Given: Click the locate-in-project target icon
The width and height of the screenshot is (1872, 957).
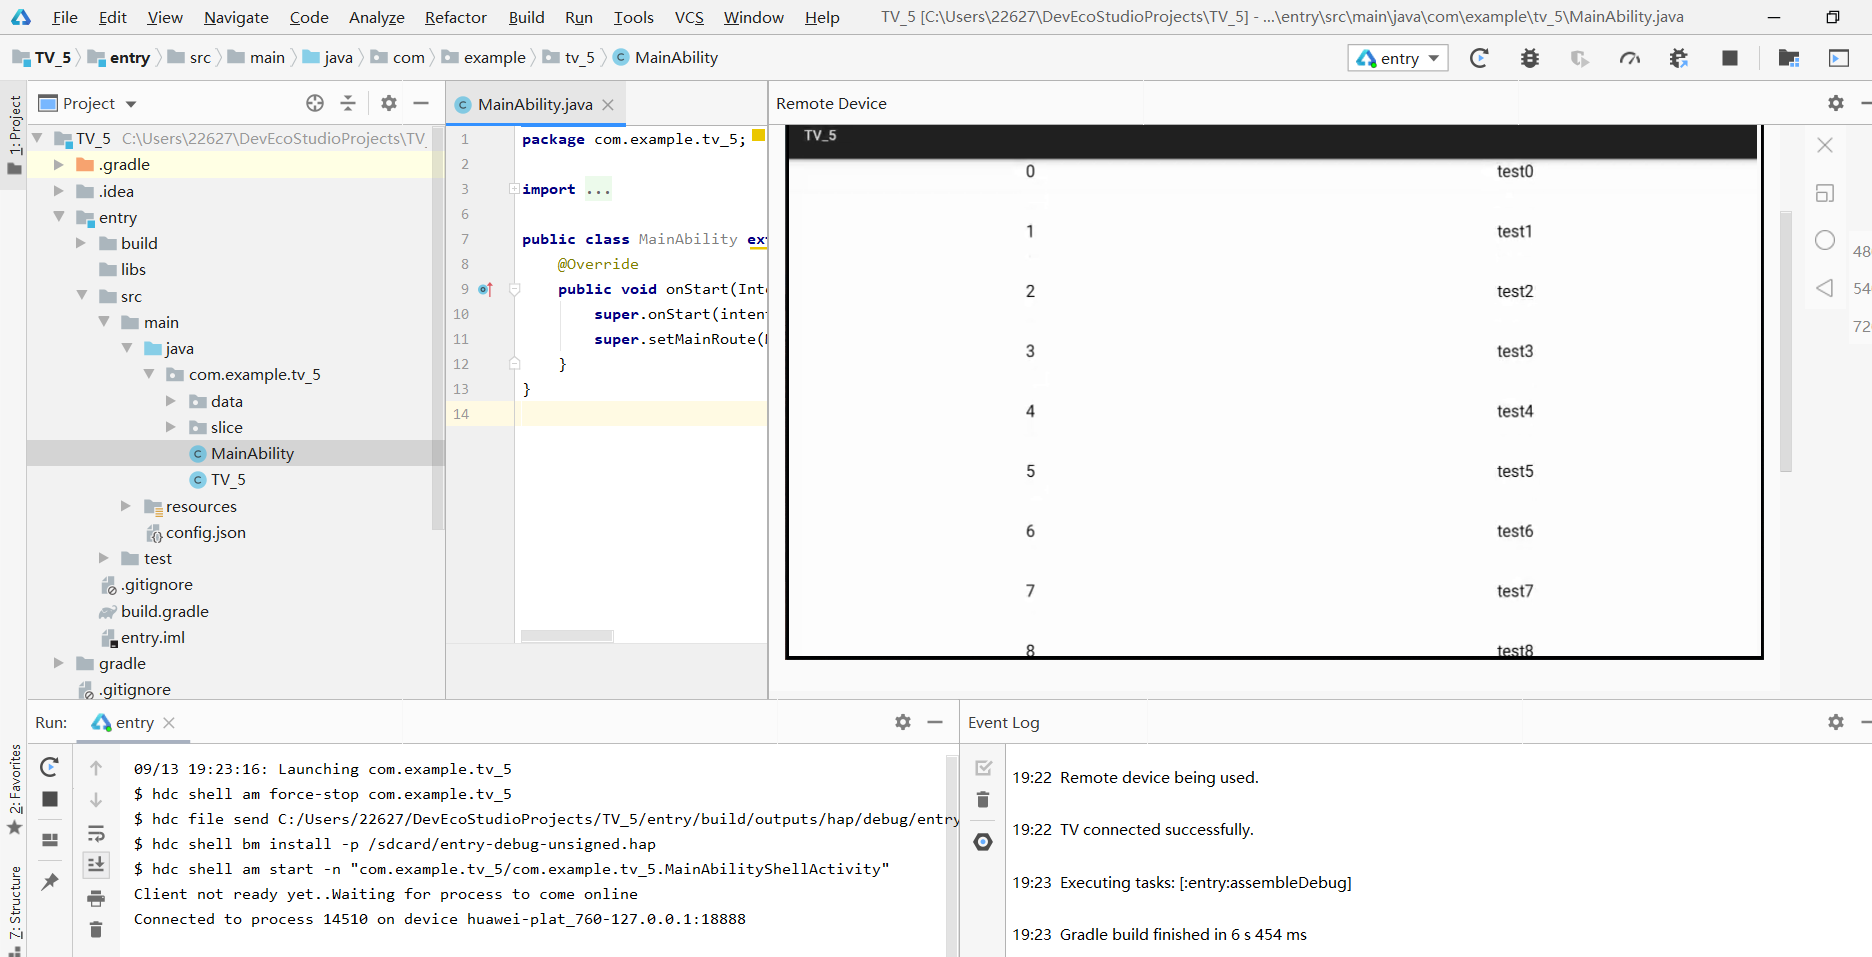Looking at the screenshot, I should tap(315, 103).
